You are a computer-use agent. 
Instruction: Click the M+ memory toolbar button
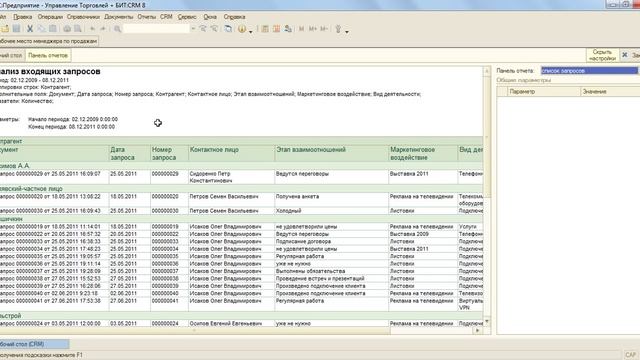coord(313,29)
